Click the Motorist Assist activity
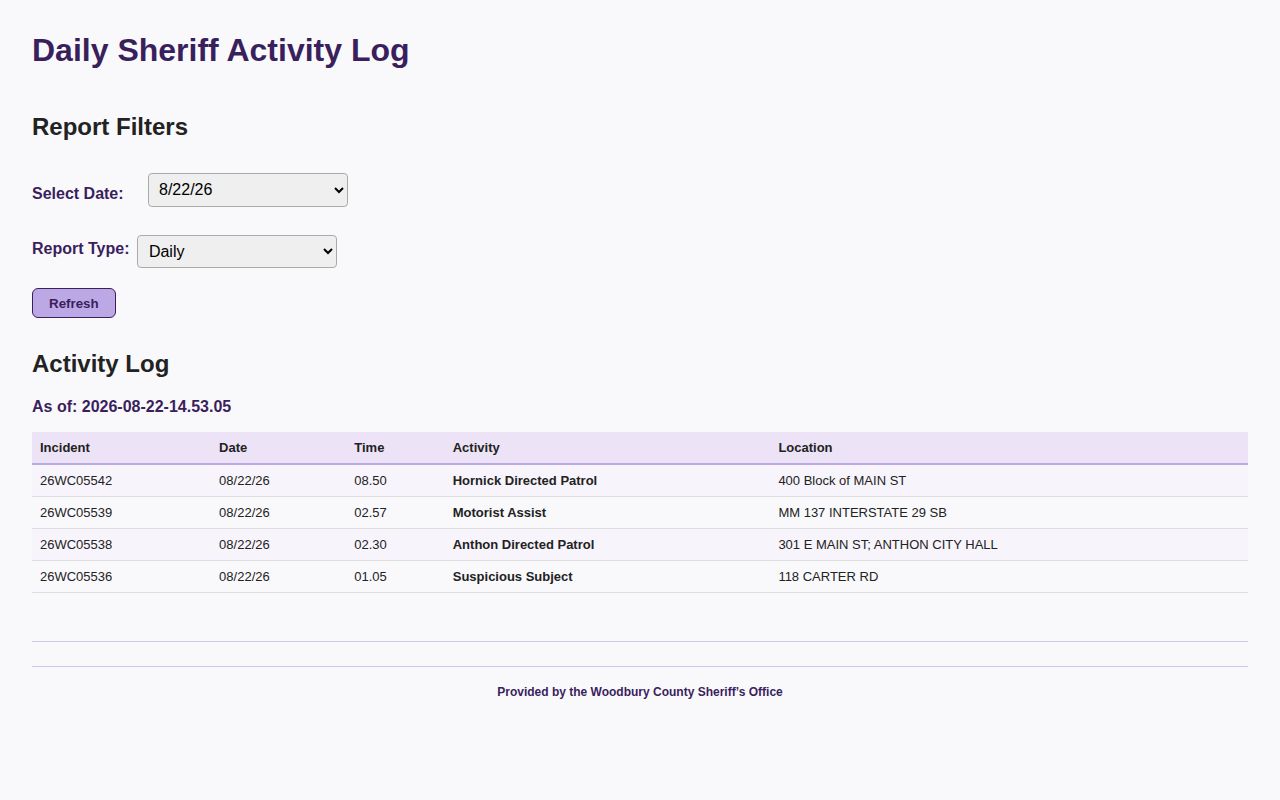This screenshot has width=1280, height=800. click(499, 513)
